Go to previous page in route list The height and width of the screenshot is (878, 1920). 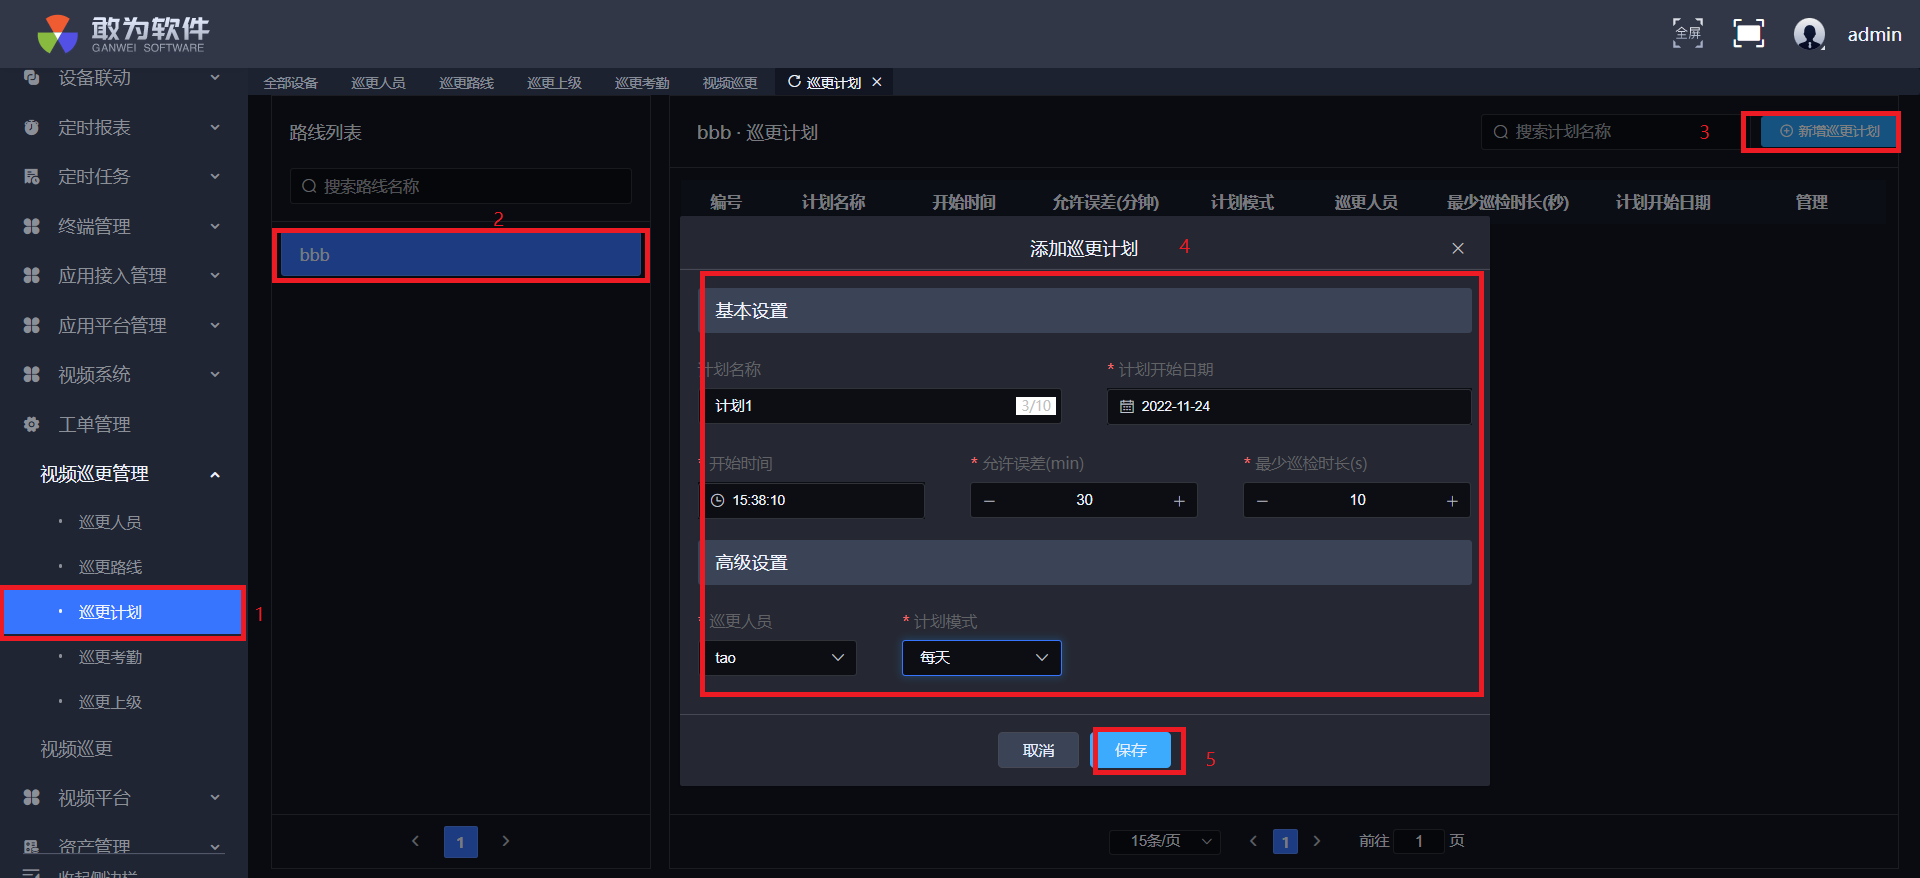416,841
